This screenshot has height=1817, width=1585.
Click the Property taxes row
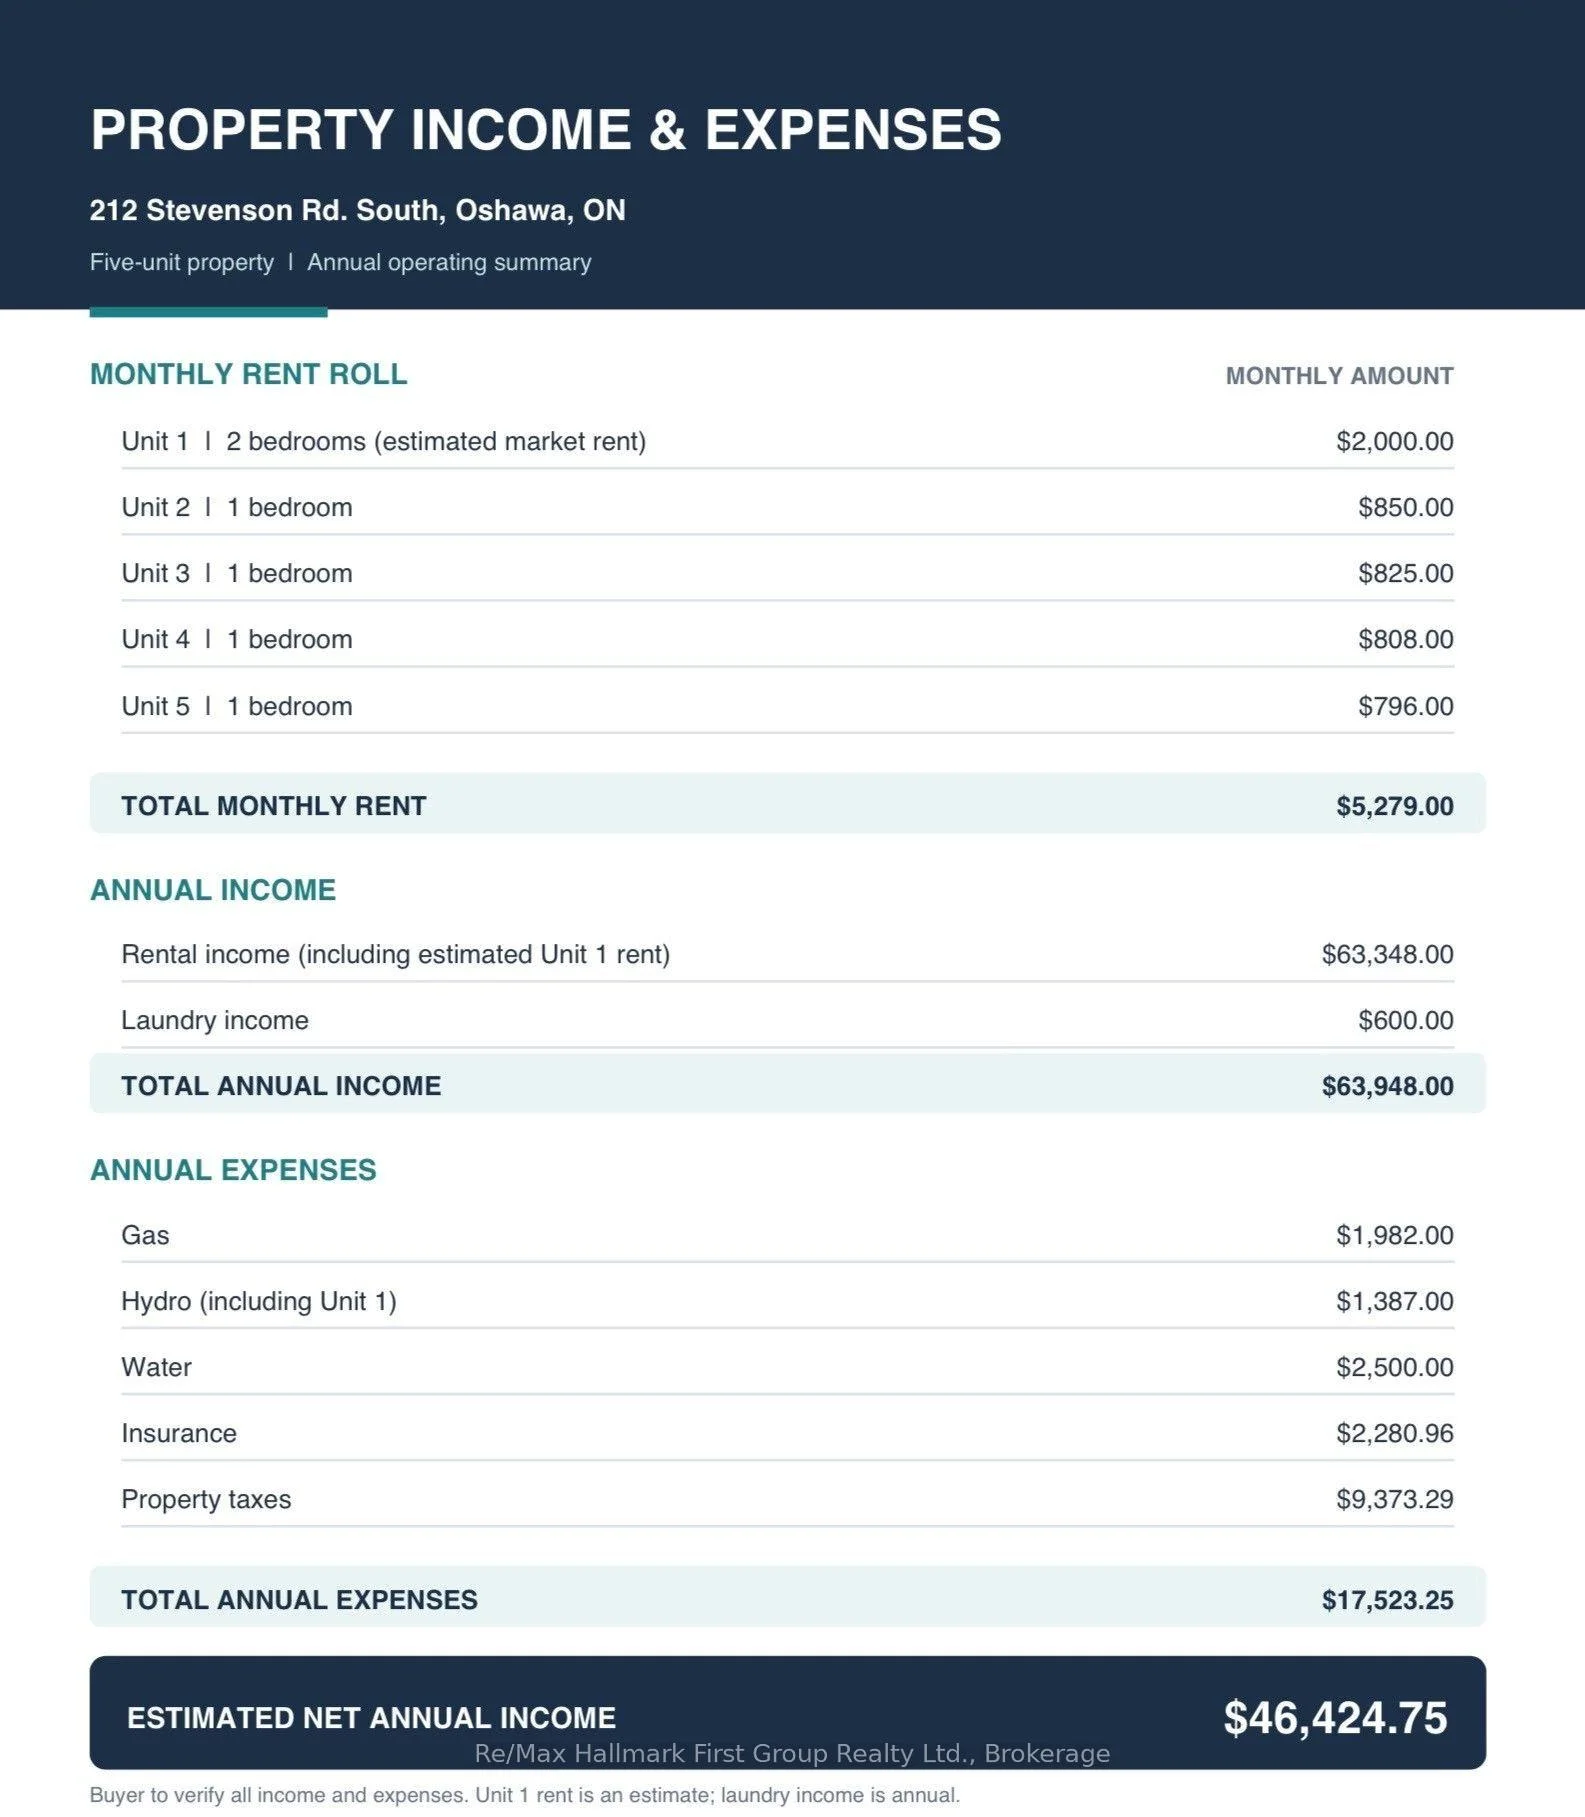pyautogui.click(x=787, y=1499)
